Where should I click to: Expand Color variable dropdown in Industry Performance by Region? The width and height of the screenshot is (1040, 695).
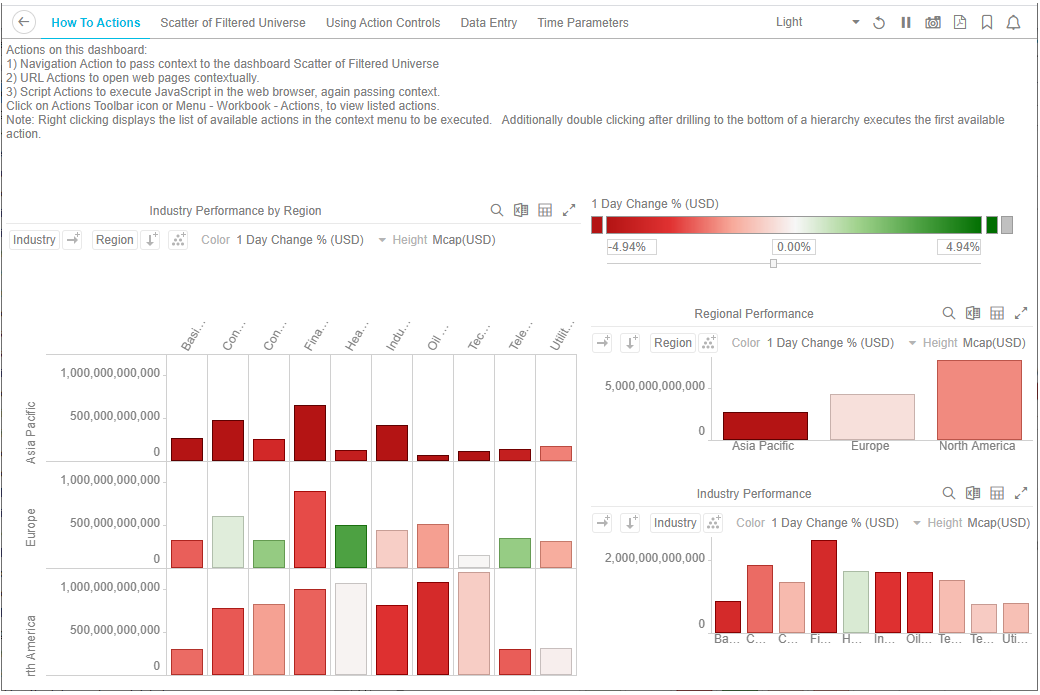382,240
